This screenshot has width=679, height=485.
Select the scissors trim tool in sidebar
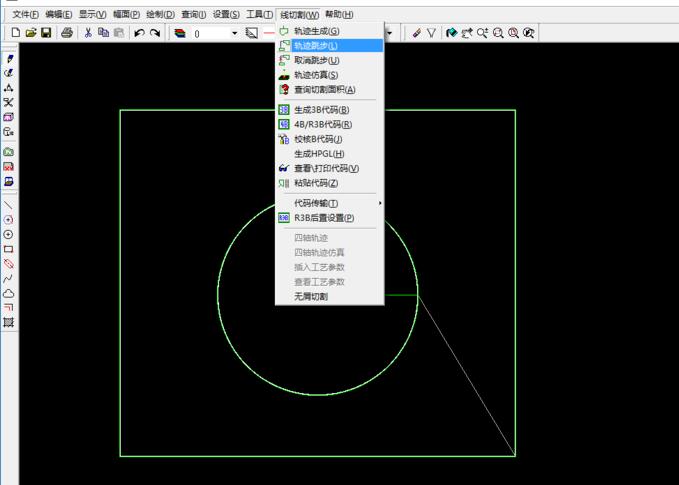click(9, 102)
